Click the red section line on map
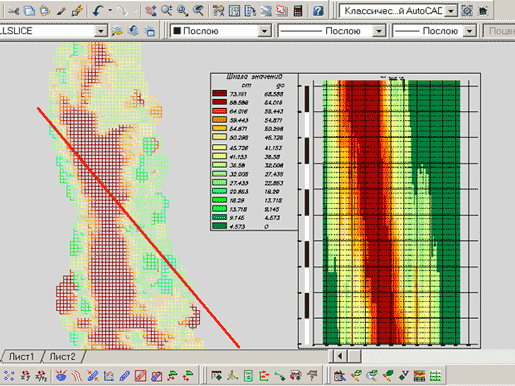 (x=138, y=227)
